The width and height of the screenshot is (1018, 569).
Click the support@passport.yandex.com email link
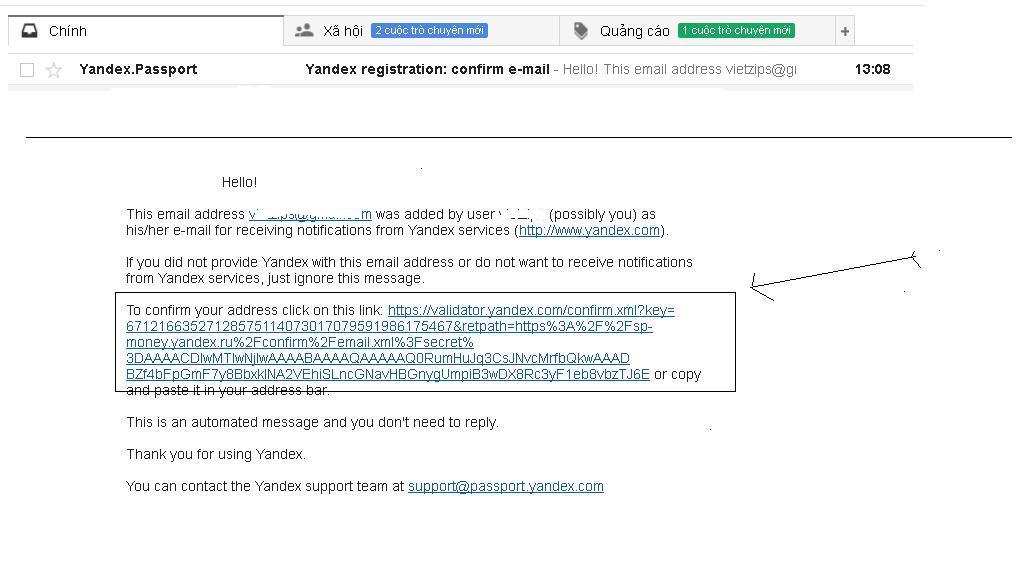[506, 486]
